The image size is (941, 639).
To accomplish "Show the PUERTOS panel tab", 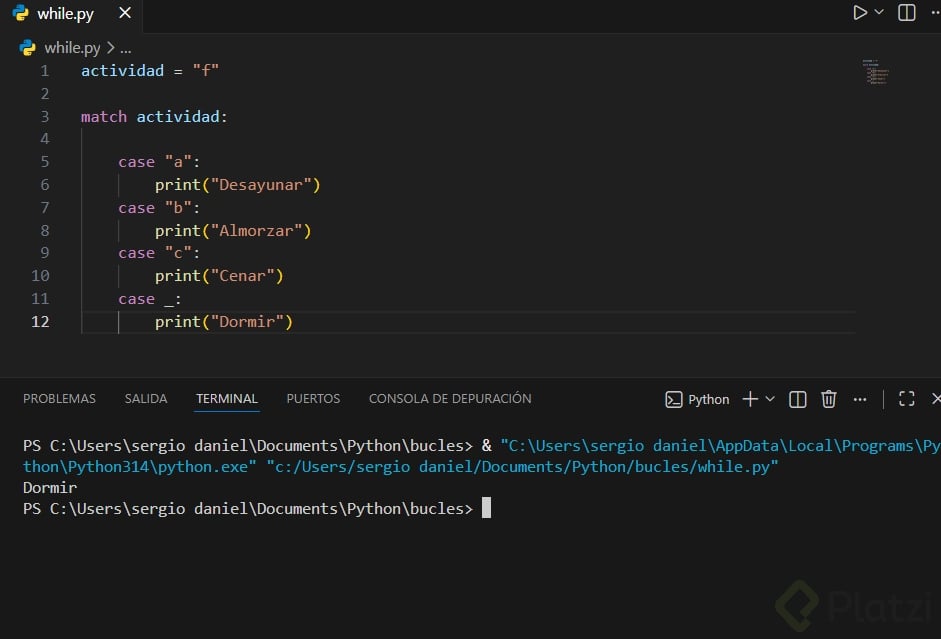I will point(313,398).
